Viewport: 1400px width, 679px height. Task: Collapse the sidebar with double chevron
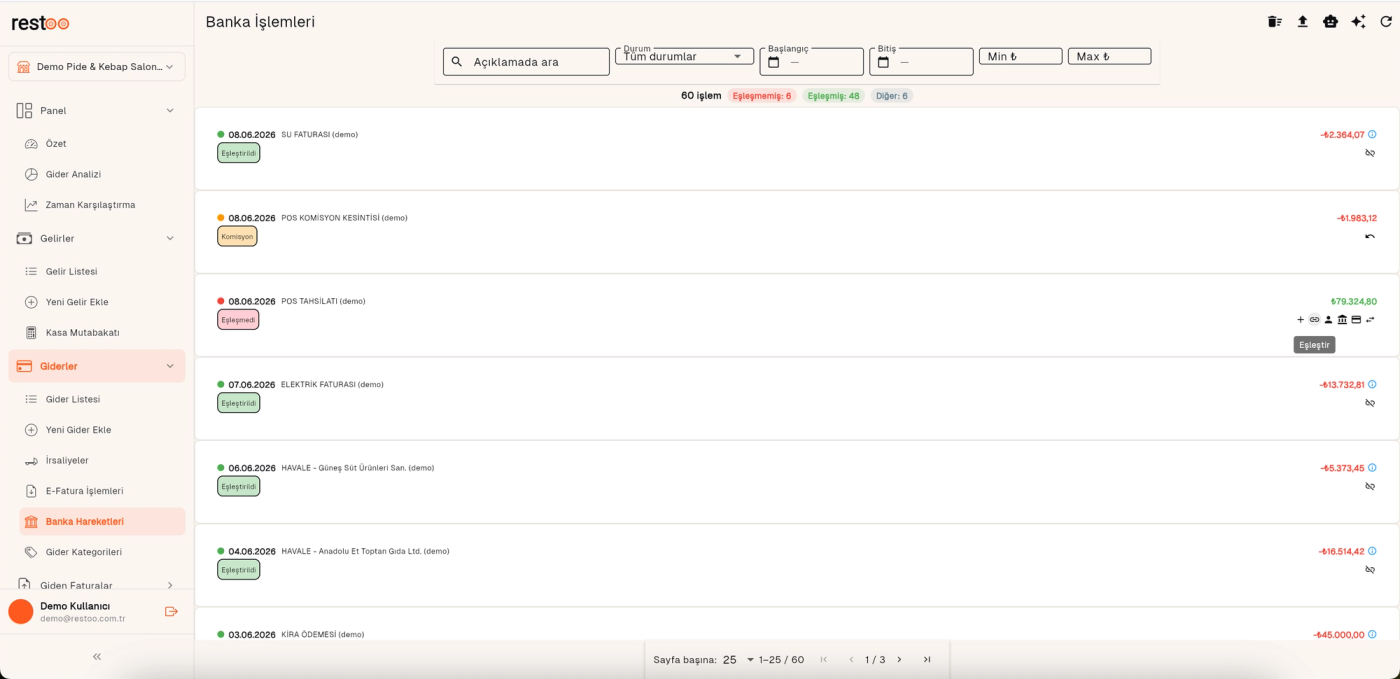click(97, 657)
